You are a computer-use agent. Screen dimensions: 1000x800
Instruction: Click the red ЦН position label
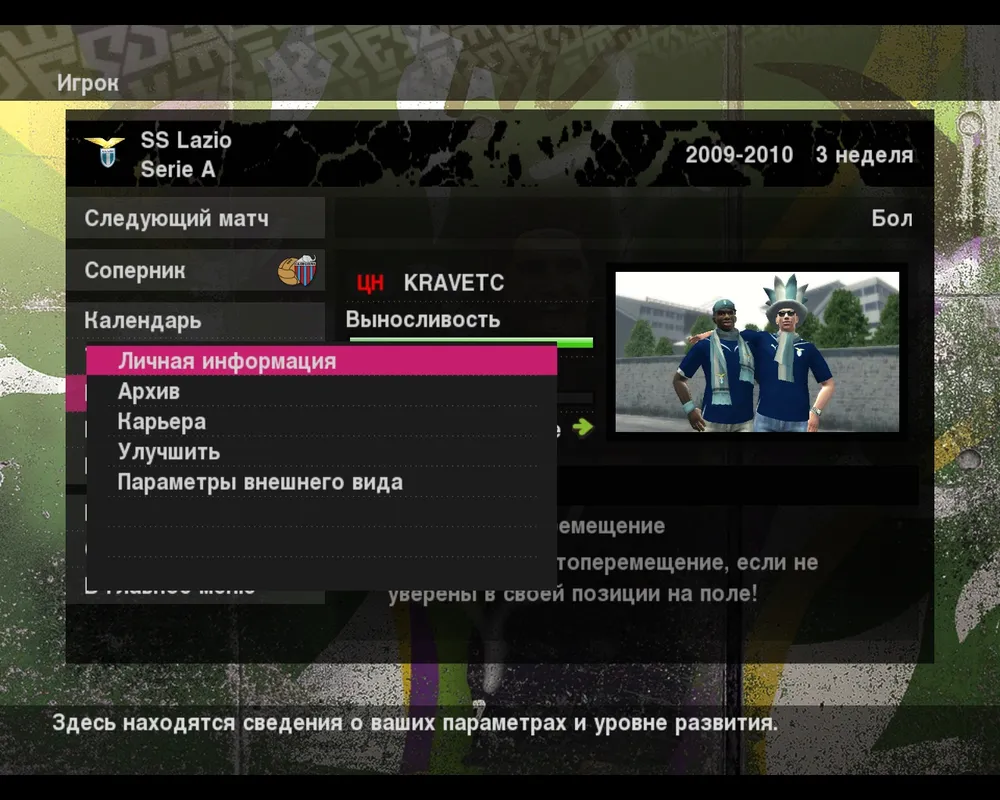click(371, 283)
